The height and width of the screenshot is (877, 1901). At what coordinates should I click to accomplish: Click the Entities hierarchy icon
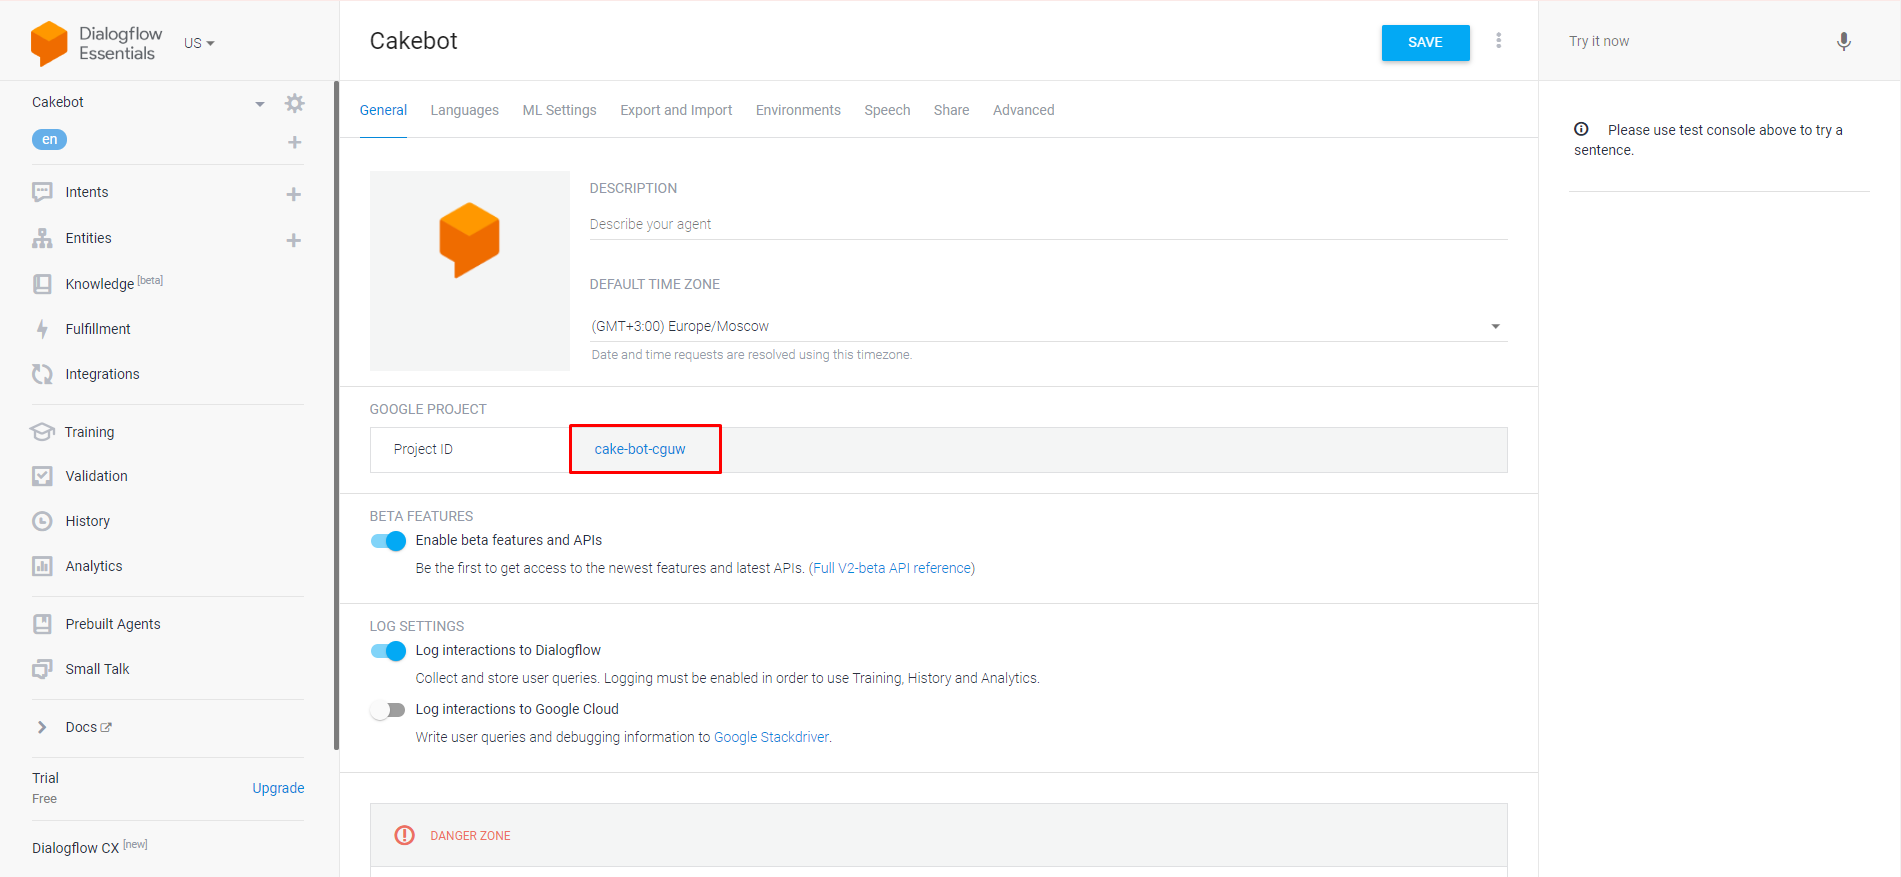tap(42, 238)
